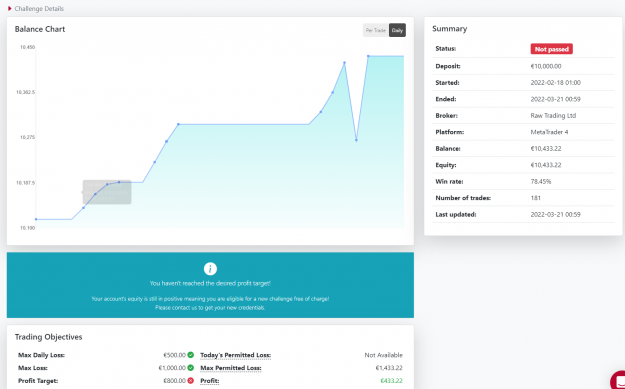Click the Ended date value in Summary
The width and height of the screenshot is (625, 389).
point(555,99)
